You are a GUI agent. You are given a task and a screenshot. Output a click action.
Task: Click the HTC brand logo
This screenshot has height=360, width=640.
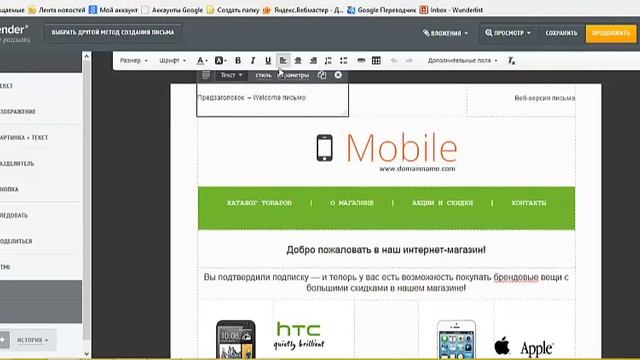[299, 336]
